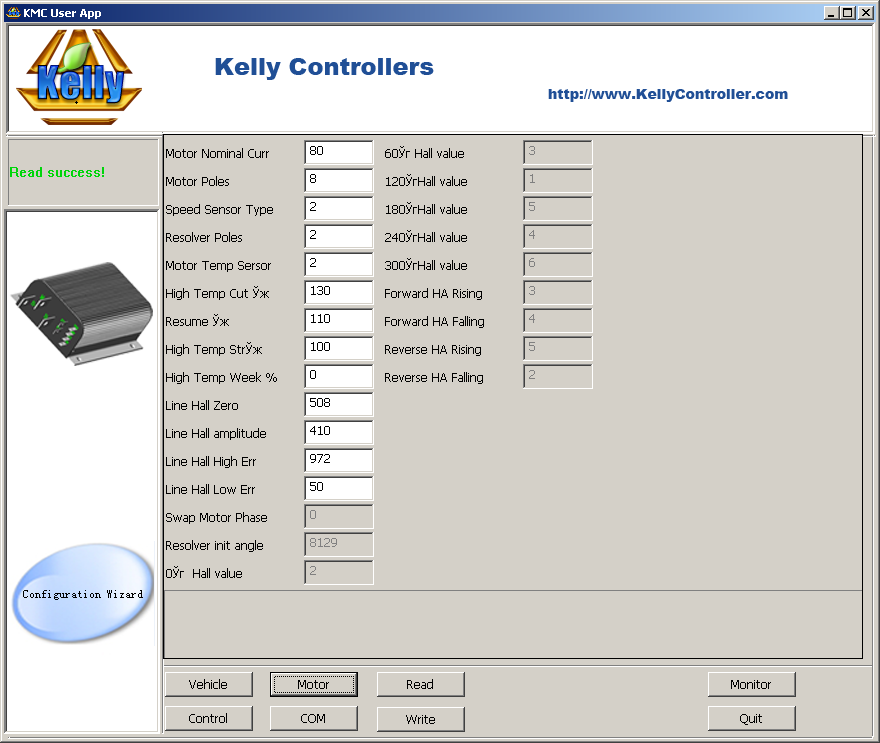Select the Motor Poles input field
This screenshot has height=743, width=880.
tap(338, 181)
